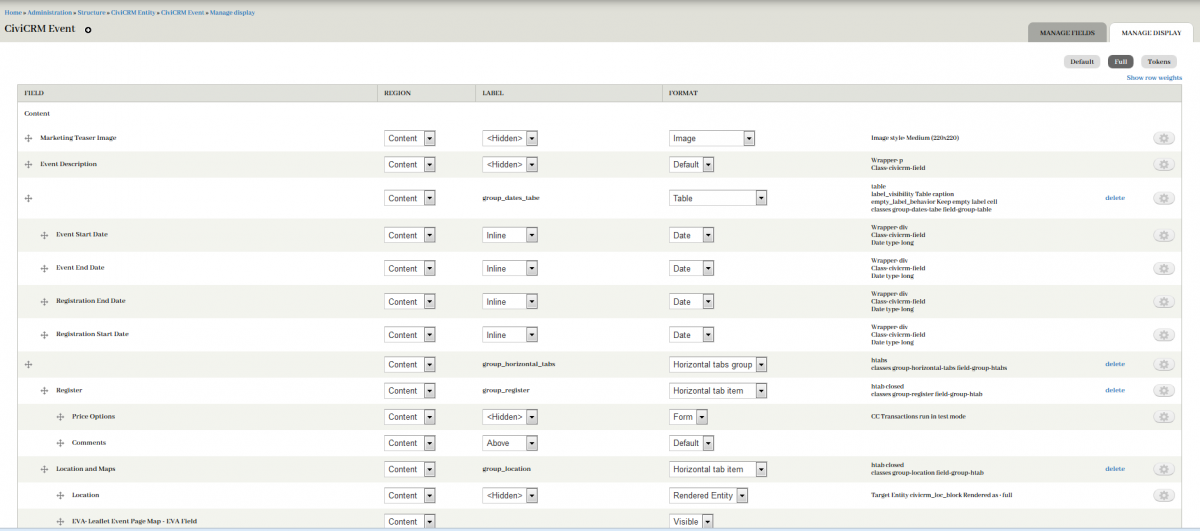Screen dimensions: 1200x531
Task: Click drag handle for Event End Date
Action: [x=45, y=269]
